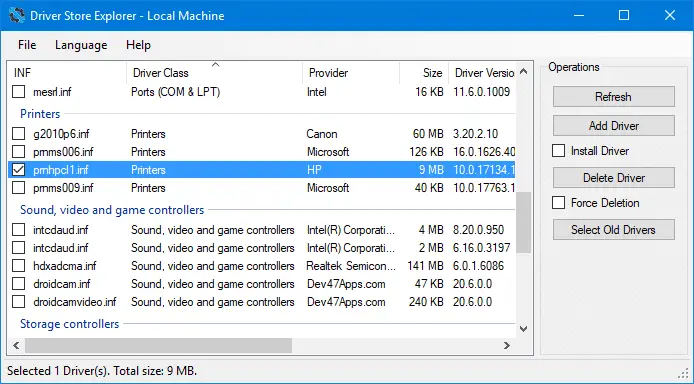Click the Driver Store Explorer app icon
The image size is (694, 384).
coord(16,16)
